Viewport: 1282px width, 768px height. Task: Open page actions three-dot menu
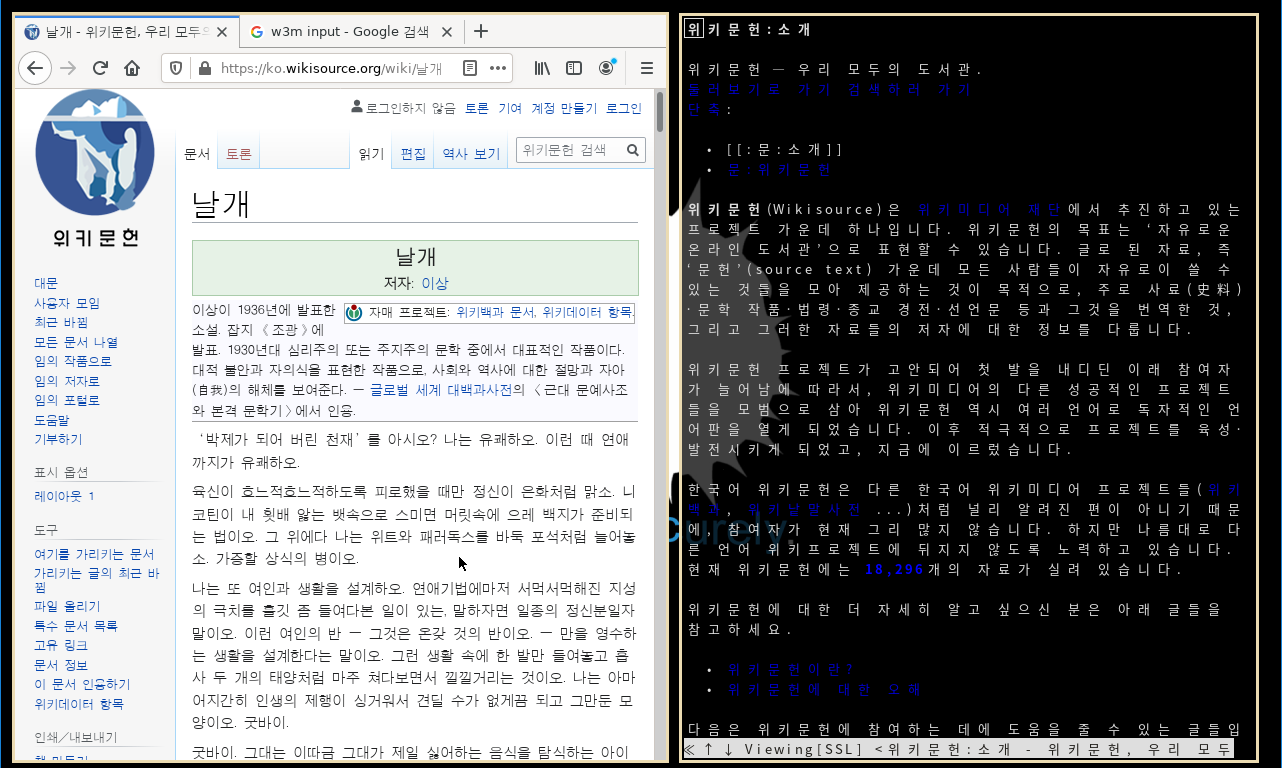pos(498,68)
